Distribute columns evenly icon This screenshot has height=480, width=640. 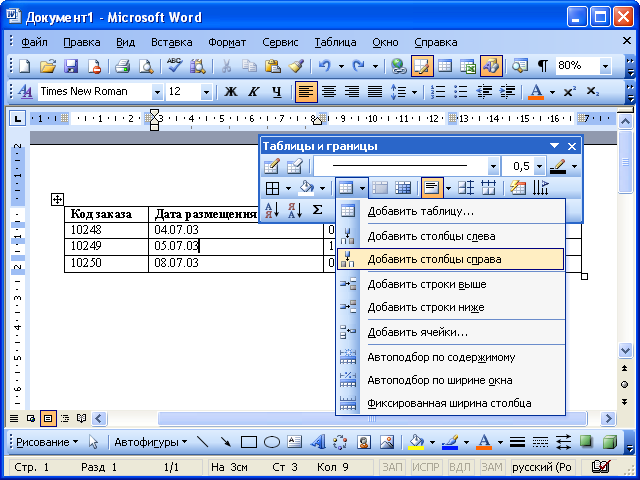(x=488, y=188)
